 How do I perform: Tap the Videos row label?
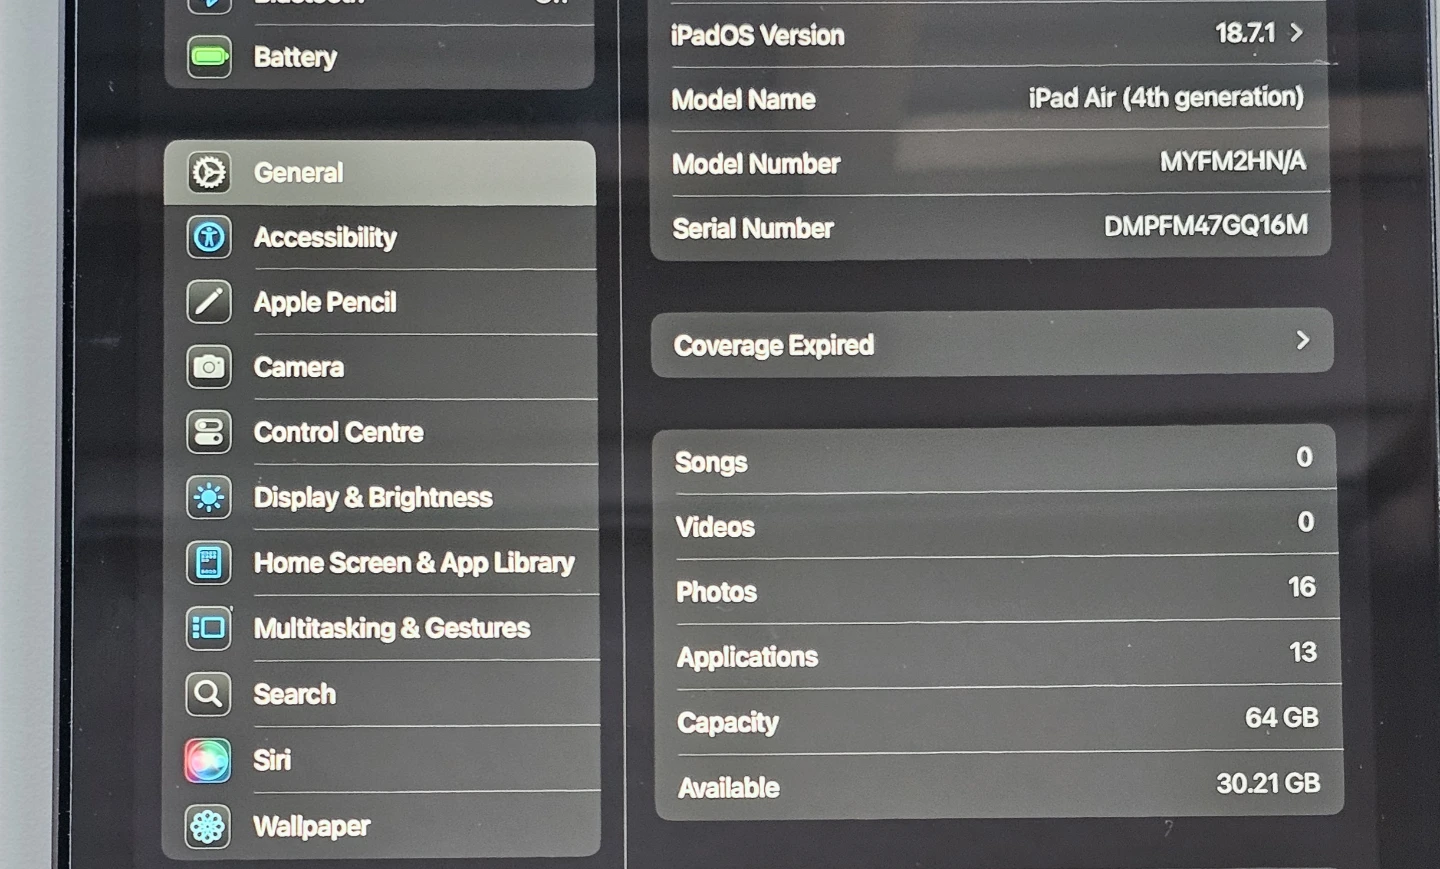pos(715,527)
